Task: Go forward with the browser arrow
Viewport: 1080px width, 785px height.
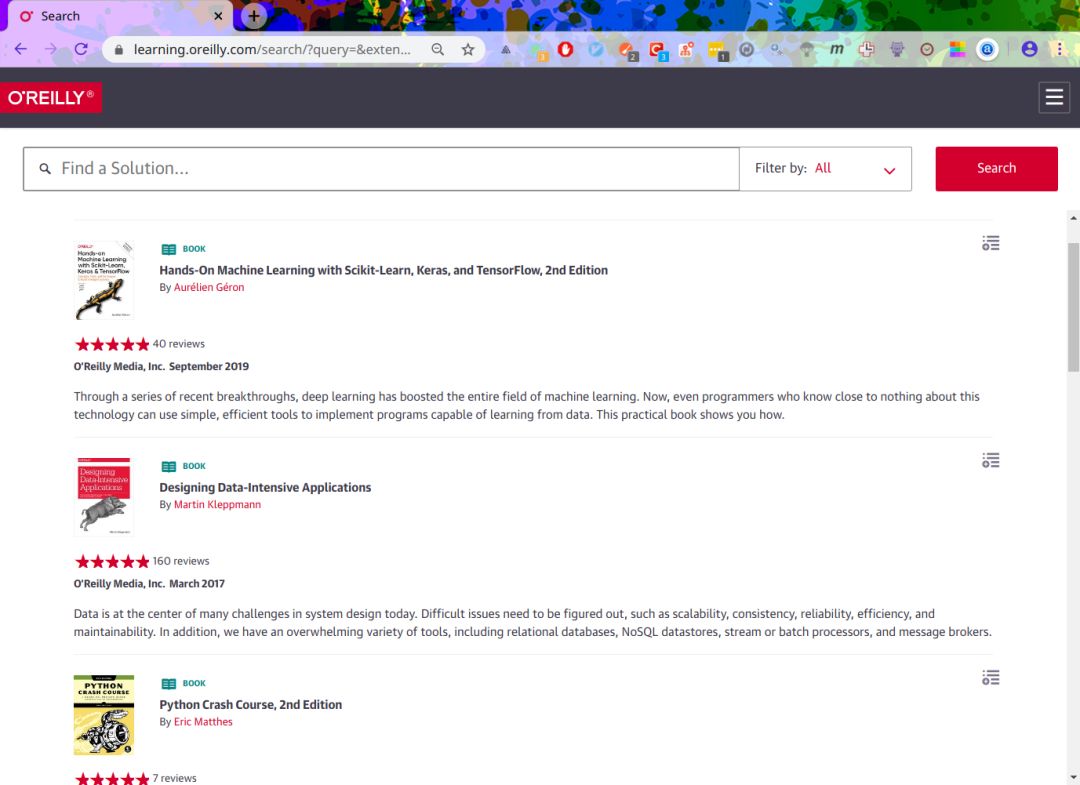Action: click(x=50, y=49)
